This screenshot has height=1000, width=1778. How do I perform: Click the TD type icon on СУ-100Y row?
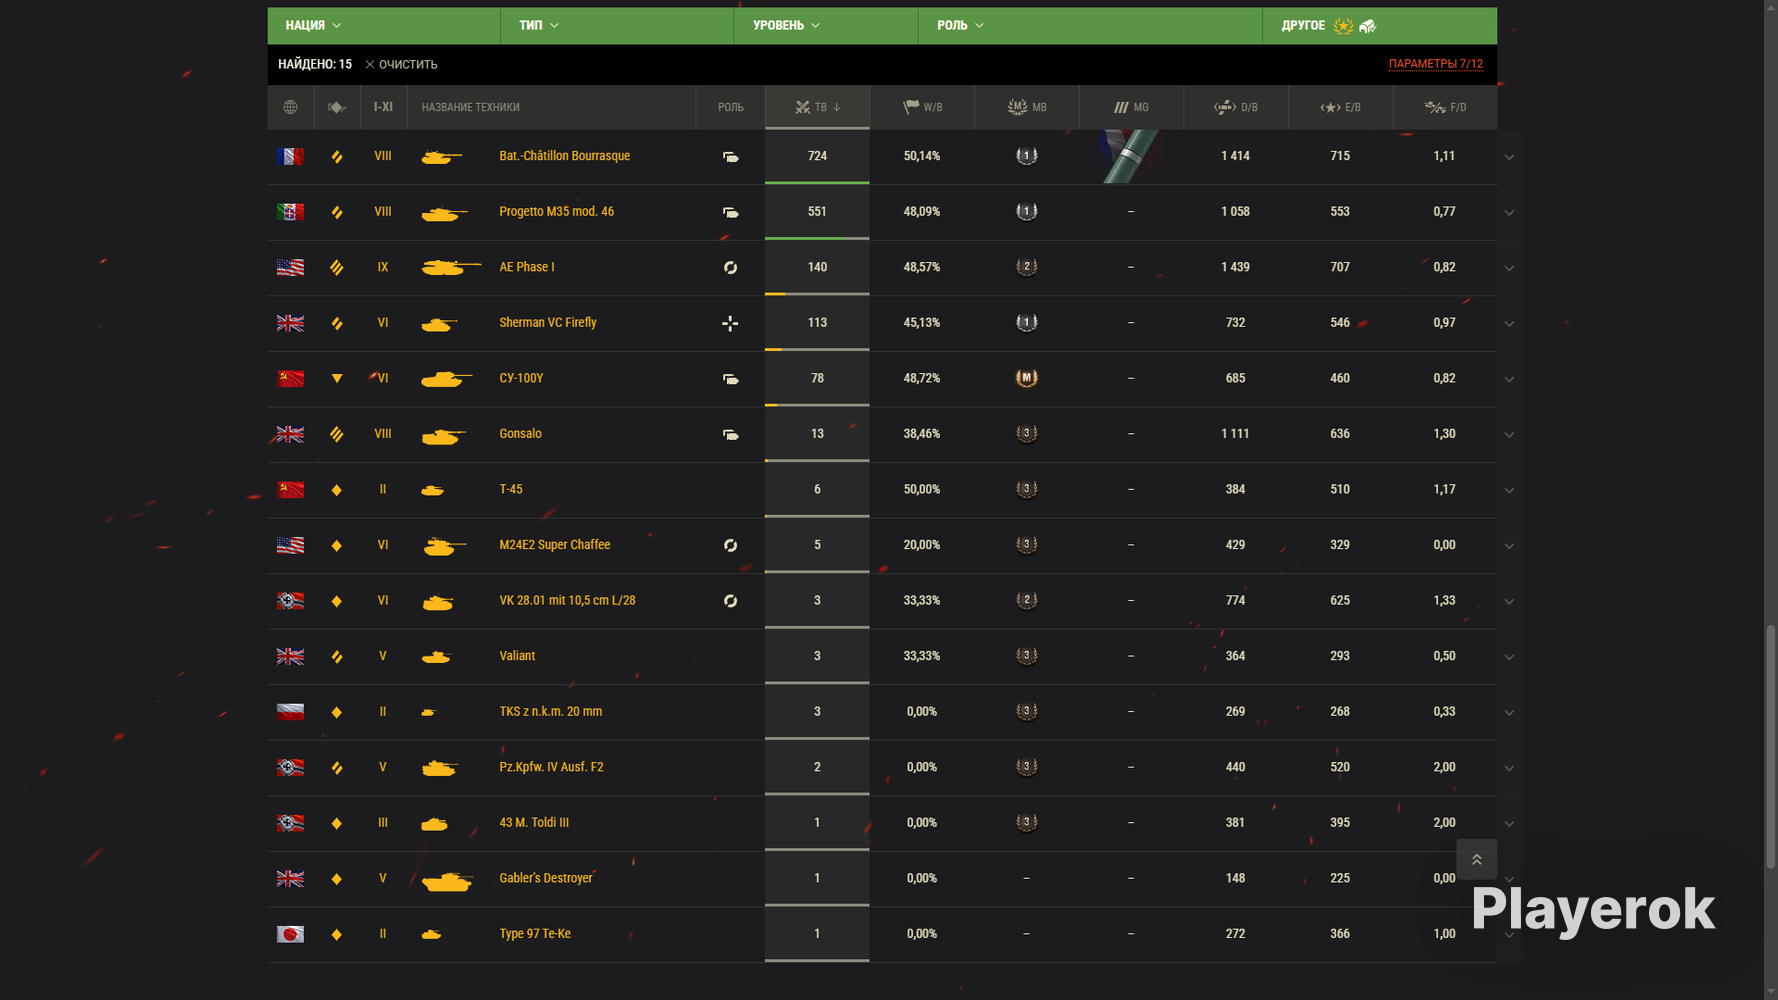tap(337, 379)
